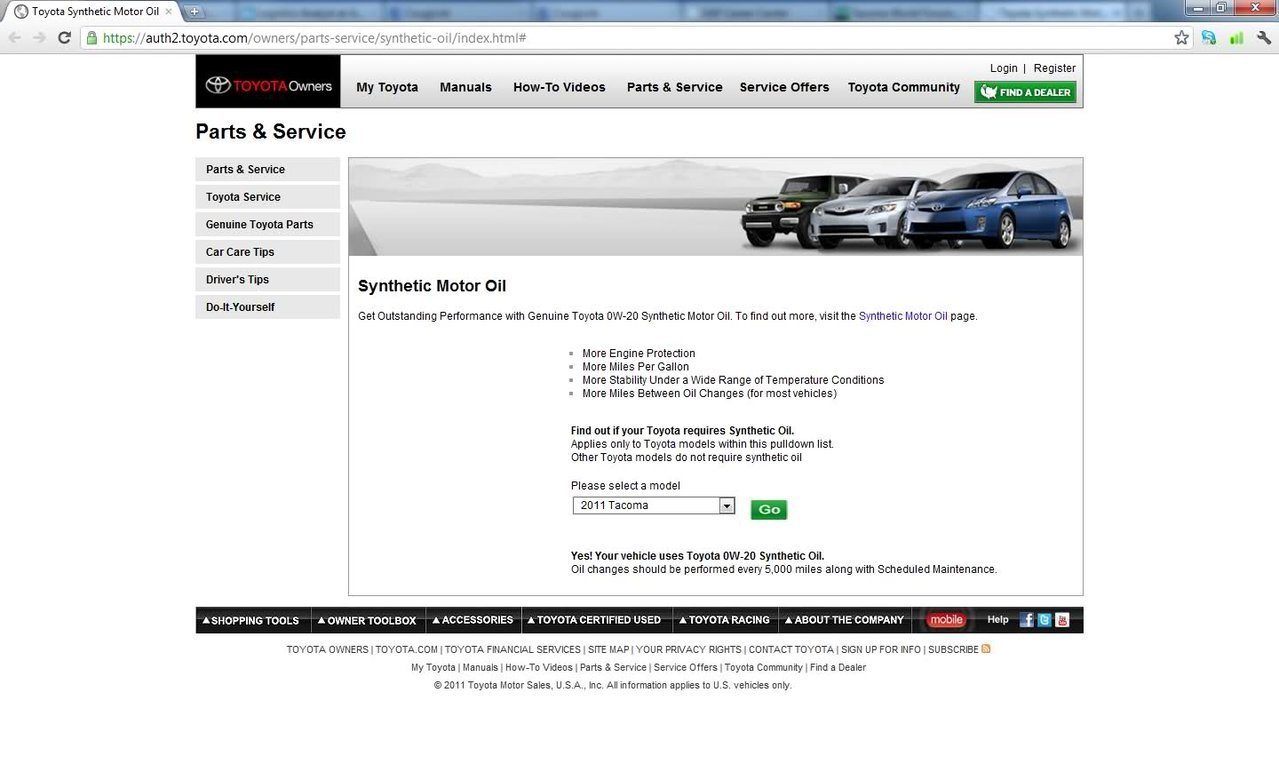The width and height of the screenshot is (1279, 764).
Task: Follow the Synthetic Motor Oil page link
Action: click(x=903, y=316)
